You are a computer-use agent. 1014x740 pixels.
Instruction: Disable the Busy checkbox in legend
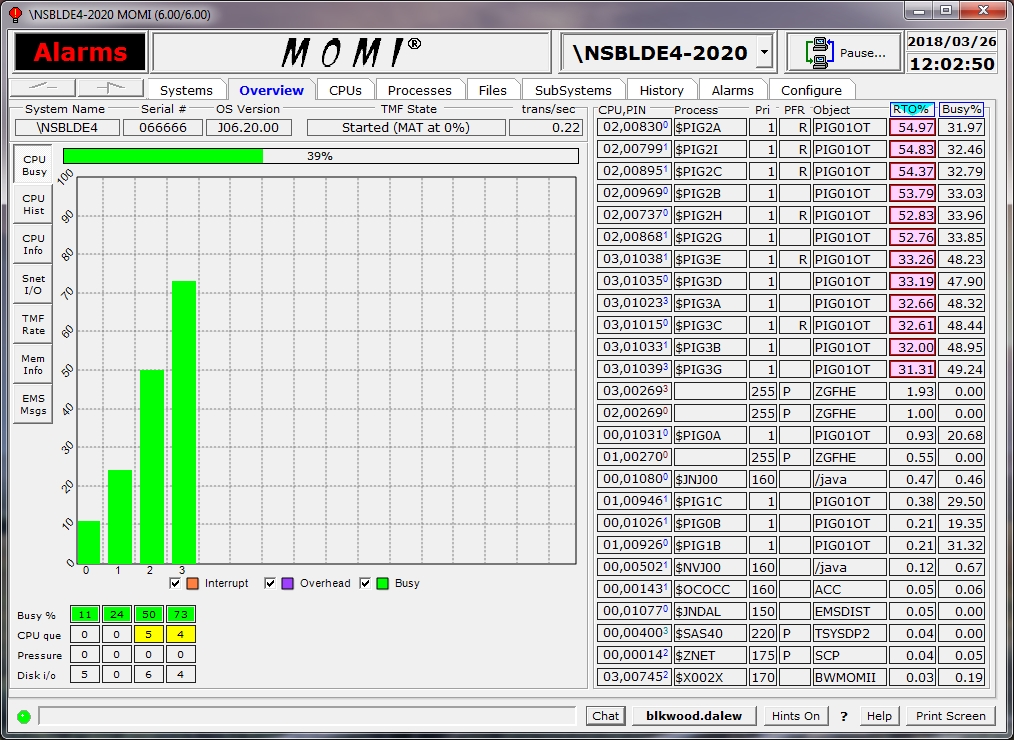[x=366, y=583]
